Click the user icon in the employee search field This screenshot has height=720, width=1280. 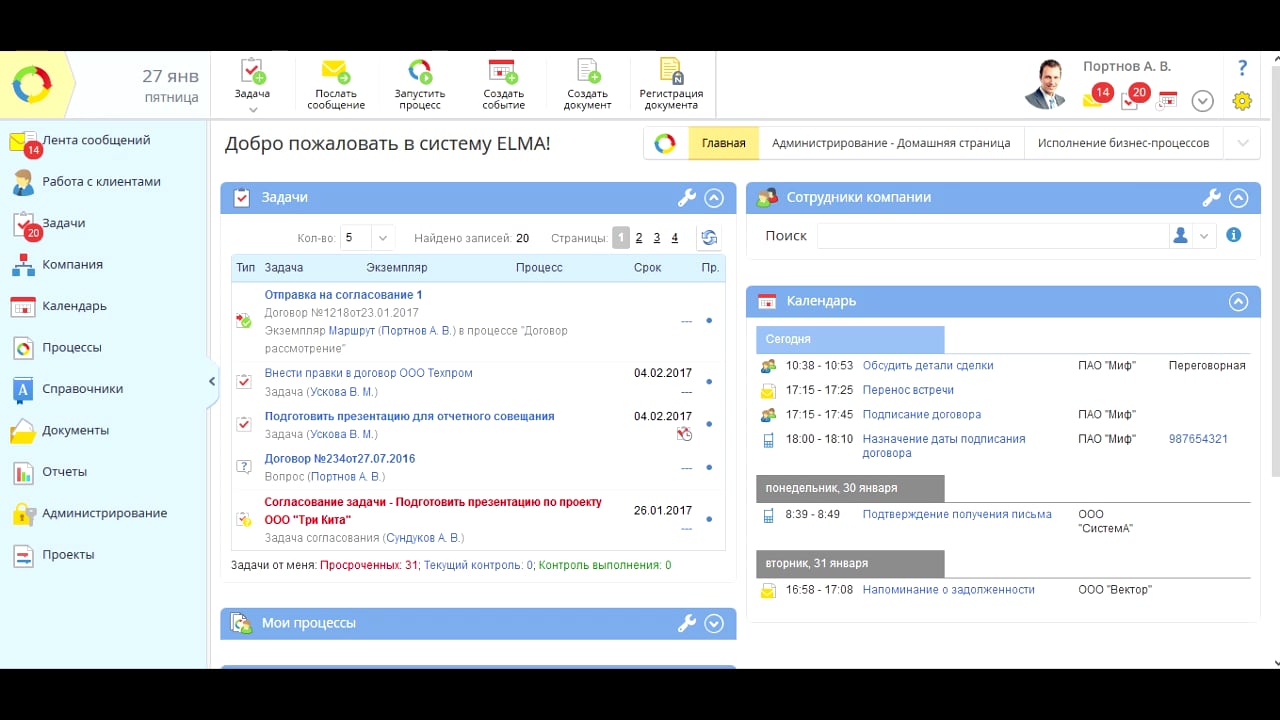pos(1180,236)
